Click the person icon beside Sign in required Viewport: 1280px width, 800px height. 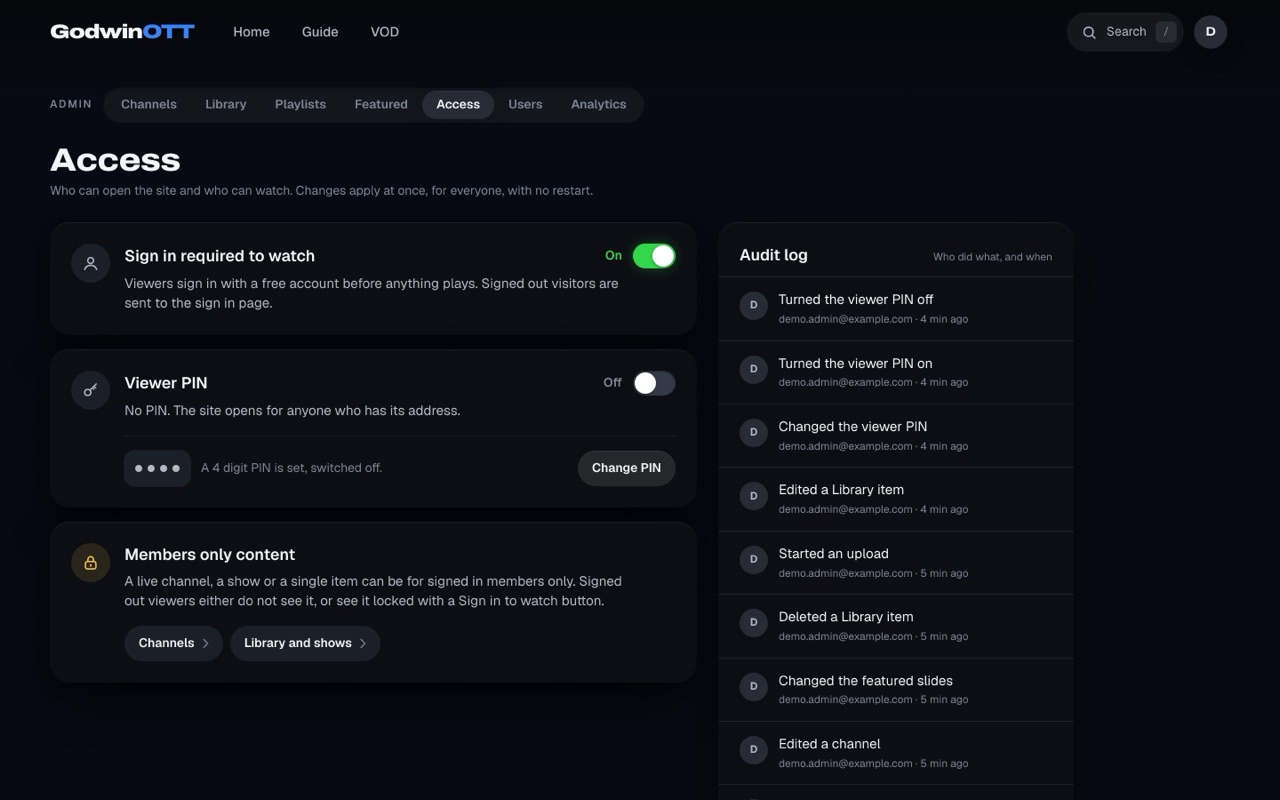(90, 264)
